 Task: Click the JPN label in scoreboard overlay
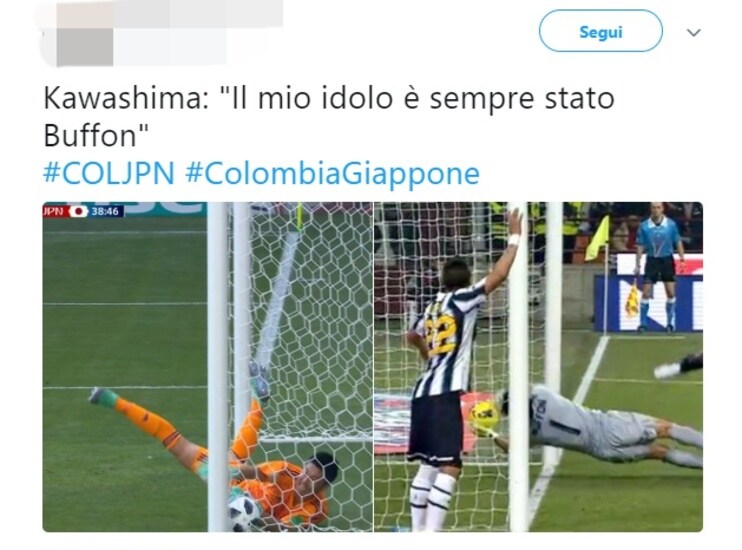[53, 211]
